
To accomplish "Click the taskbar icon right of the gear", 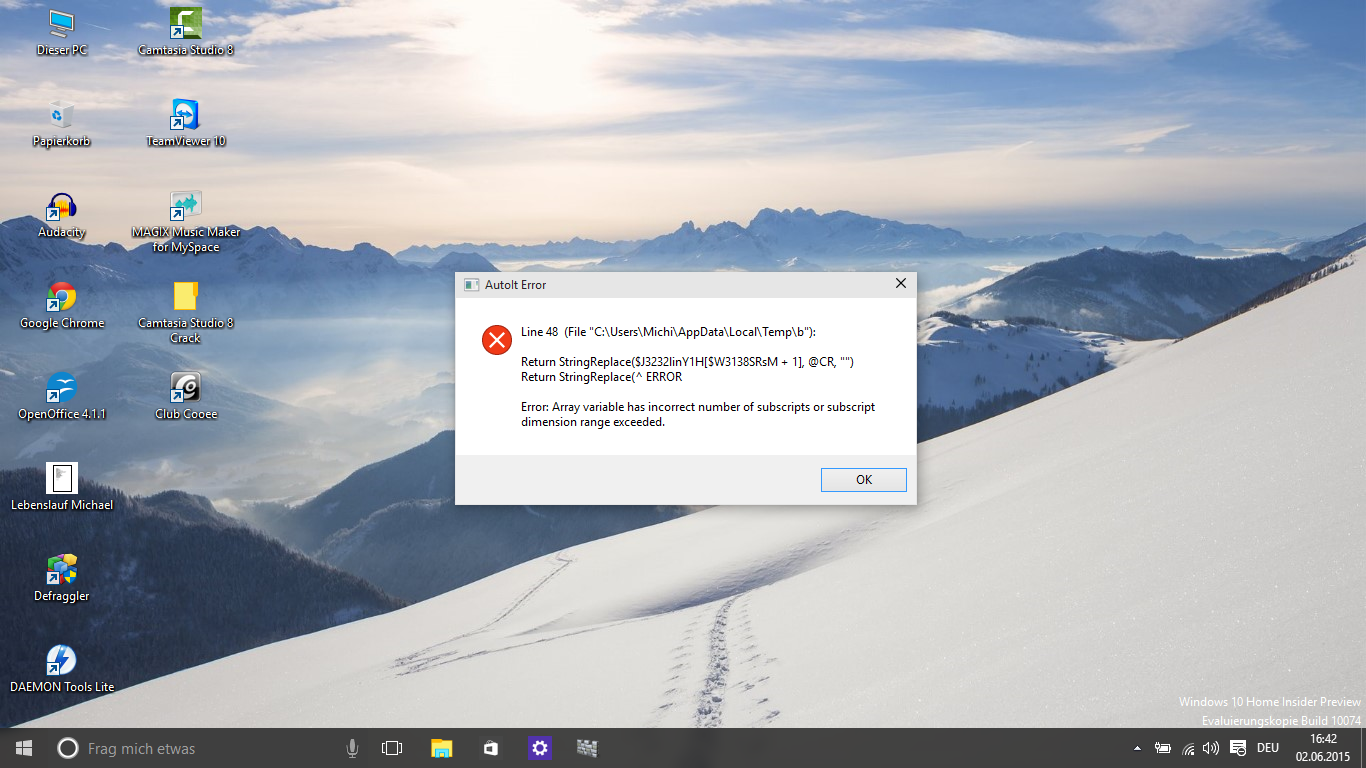I will [x=588, y=748].
